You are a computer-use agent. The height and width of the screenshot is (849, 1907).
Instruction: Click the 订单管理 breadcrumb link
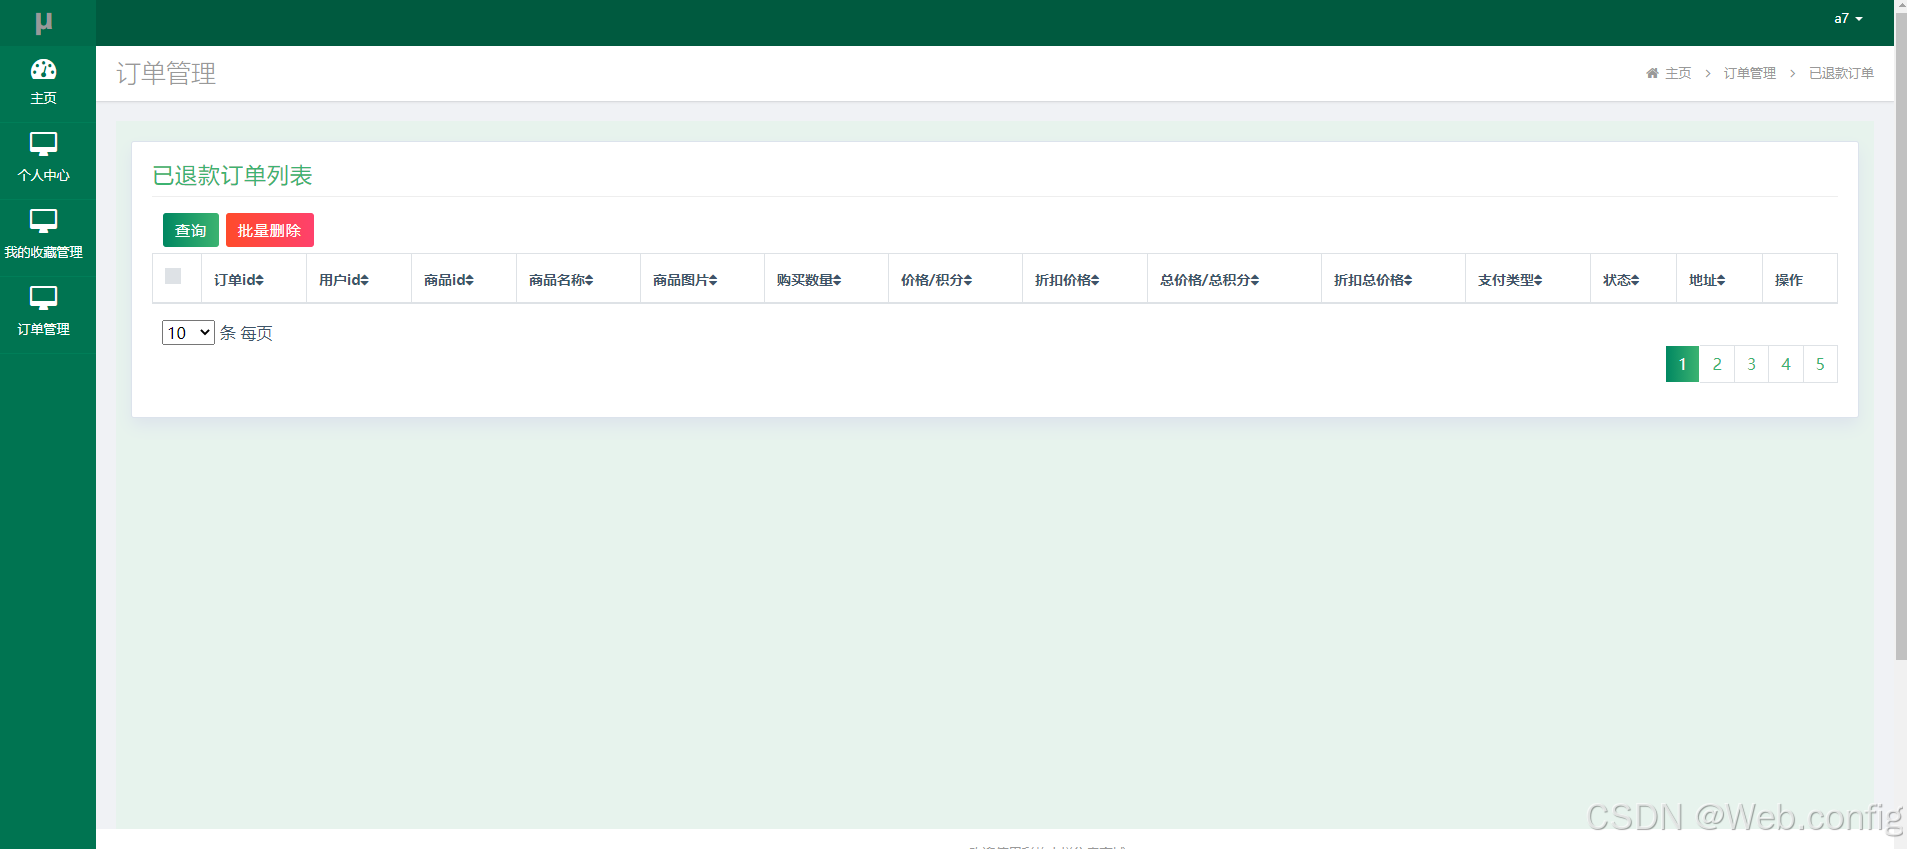(1749, 73)
